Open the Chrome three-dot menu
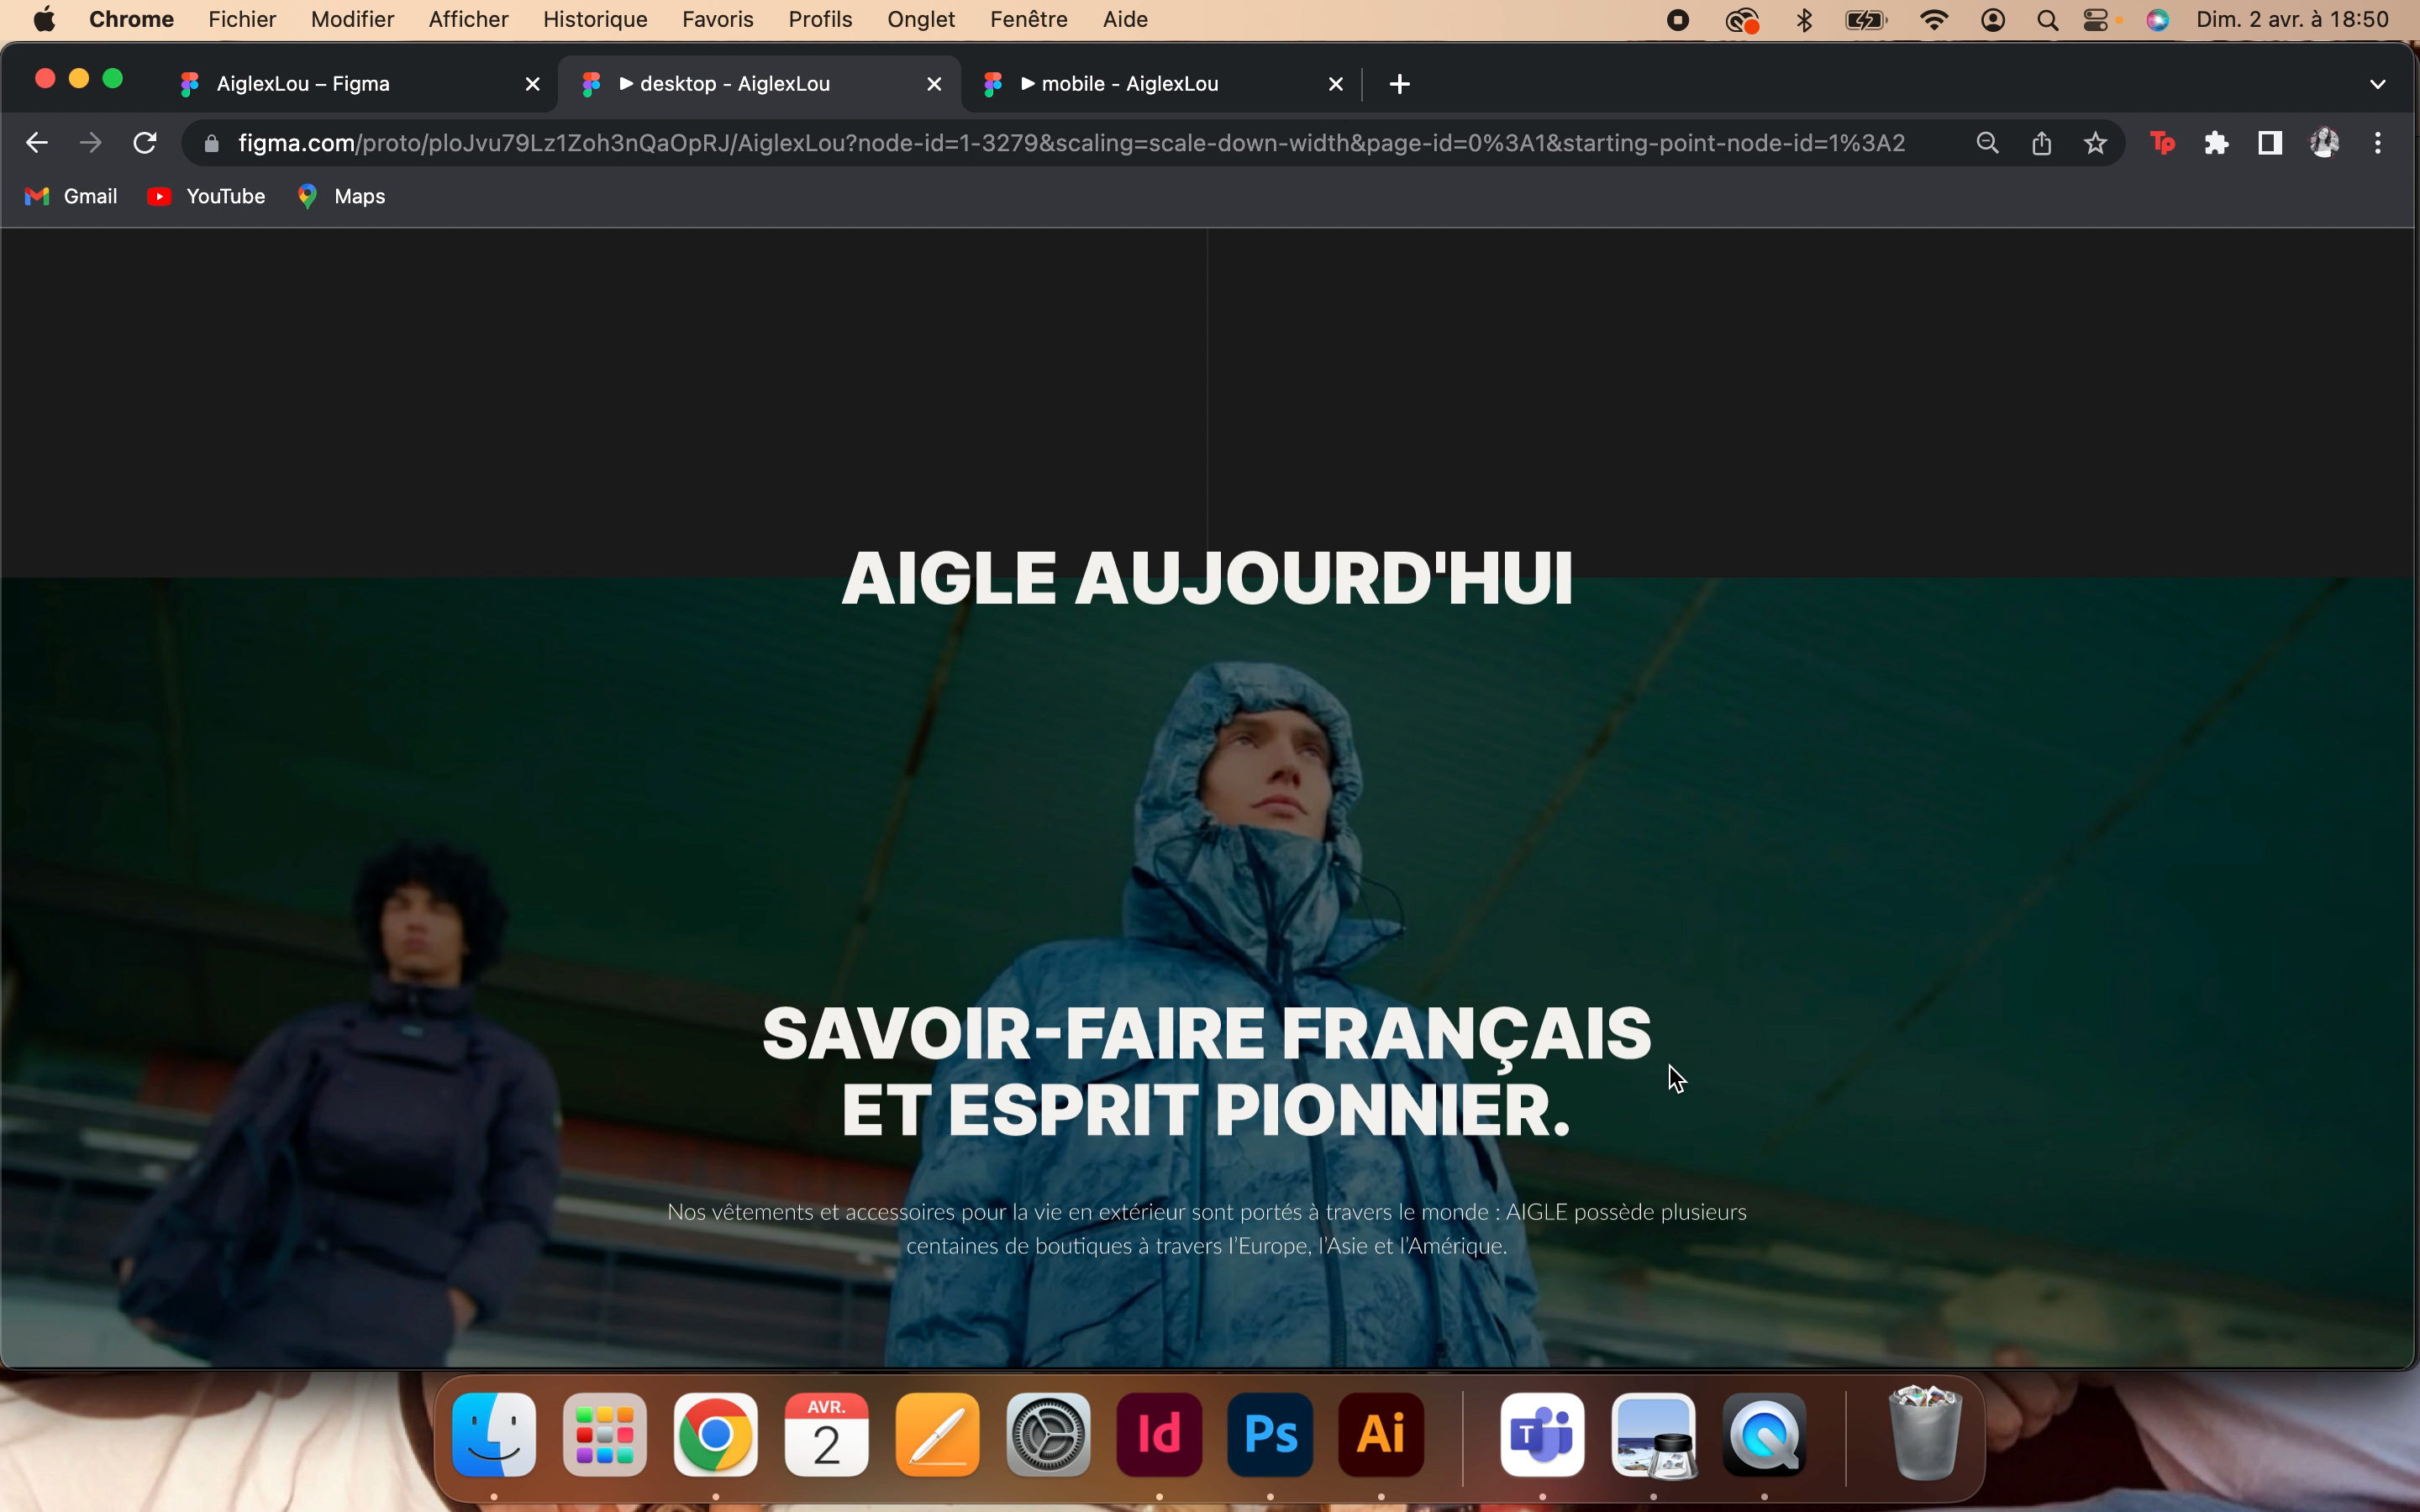Viewport: 2420px width, 1512px height. click(2378, 143)
